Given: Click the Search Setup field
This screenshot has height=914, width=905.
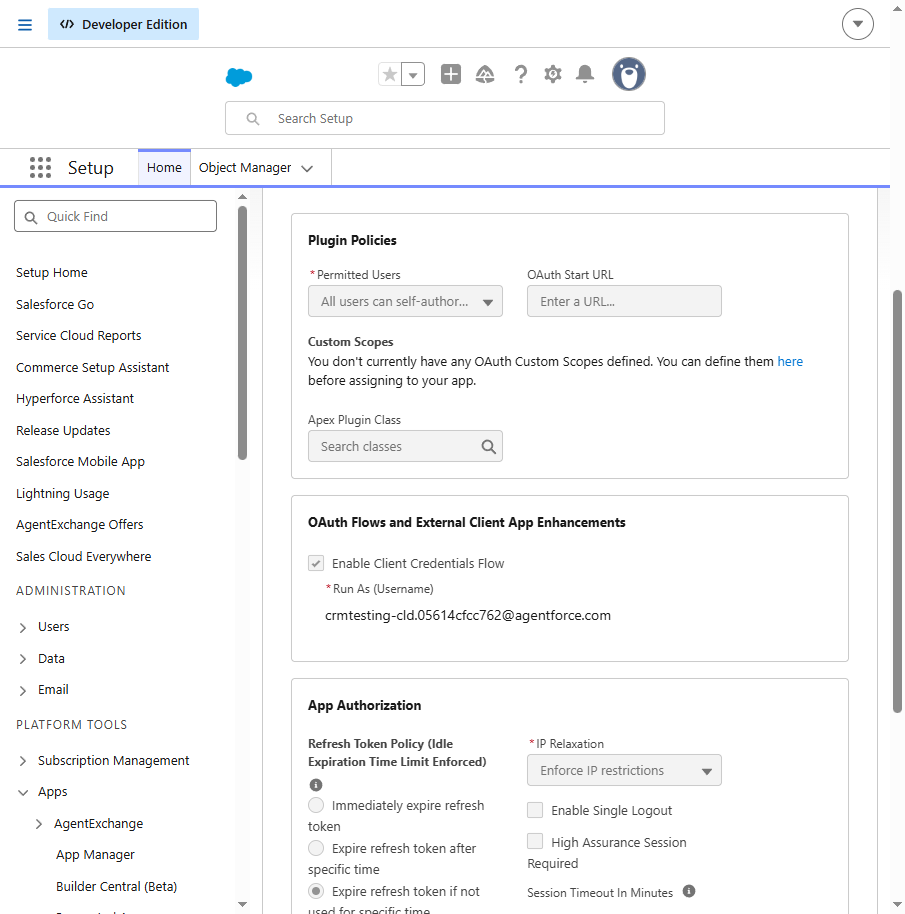Looking at the screenshot, I should coord(445,118).
